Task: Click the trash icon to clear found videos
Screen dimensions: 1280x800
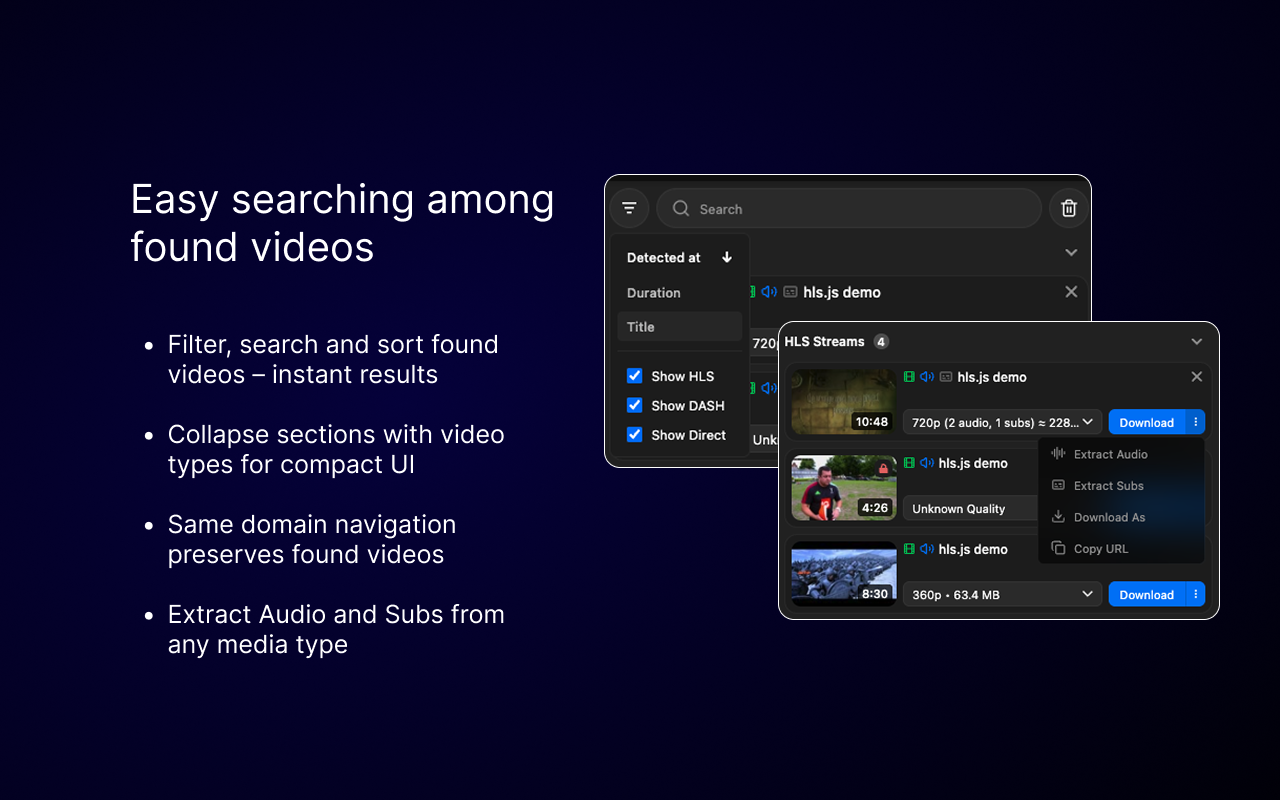Action: (1068, 208)
